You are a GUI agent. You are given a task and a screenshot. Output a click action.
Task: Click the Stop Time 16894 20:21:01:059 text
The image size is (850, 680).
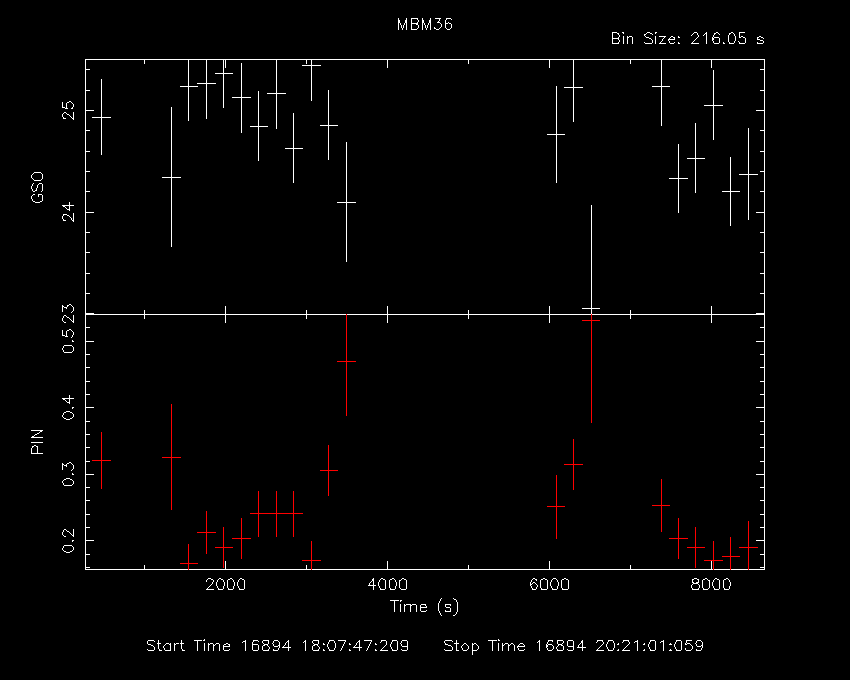point(574,646)
